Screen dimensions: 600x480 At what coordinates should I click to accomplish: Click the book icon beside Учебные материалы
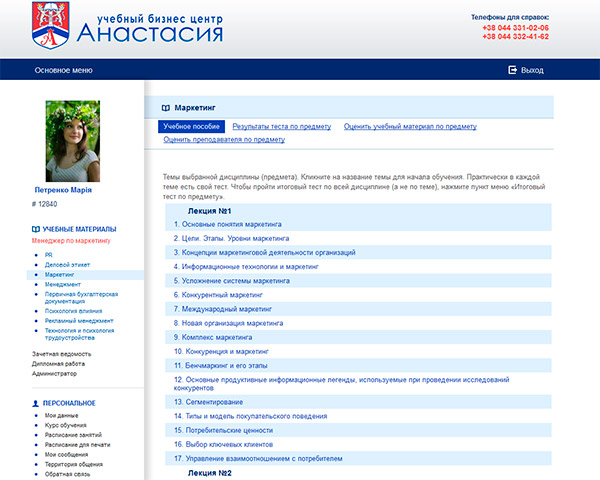click(37, 229)
